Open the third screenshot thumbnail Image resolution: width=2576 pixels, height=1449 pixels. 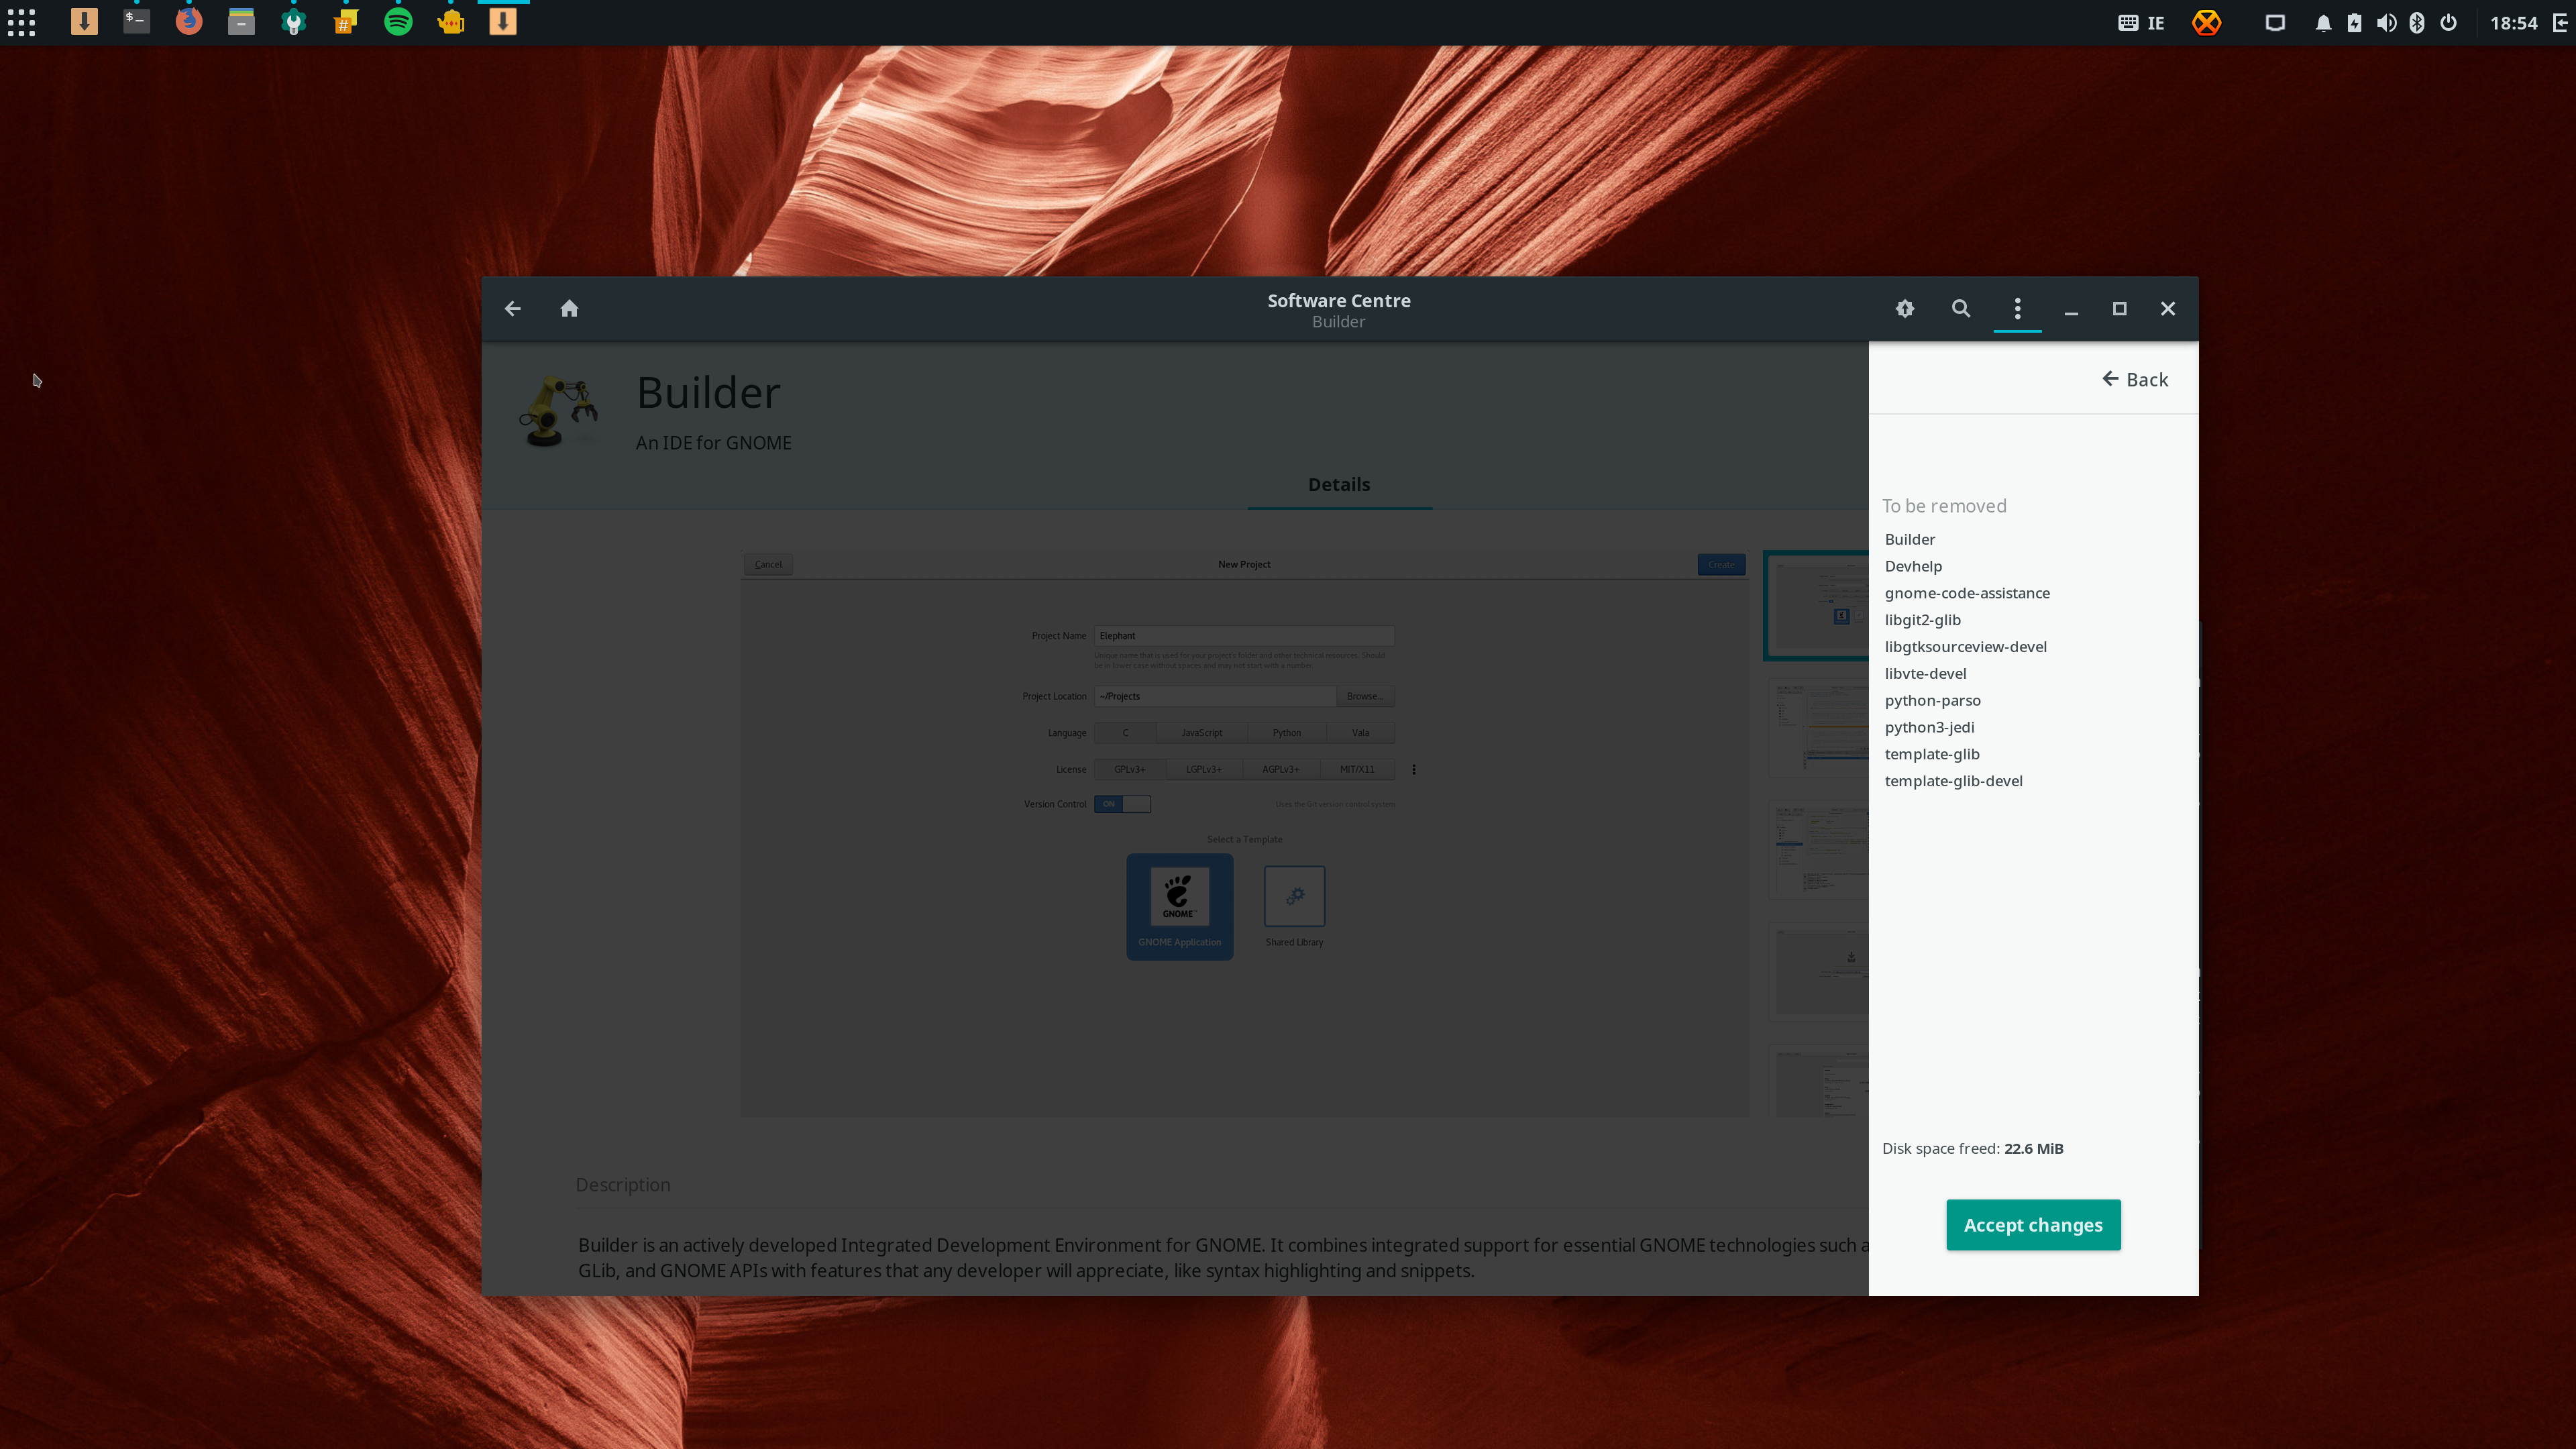tap(1818, 850)
